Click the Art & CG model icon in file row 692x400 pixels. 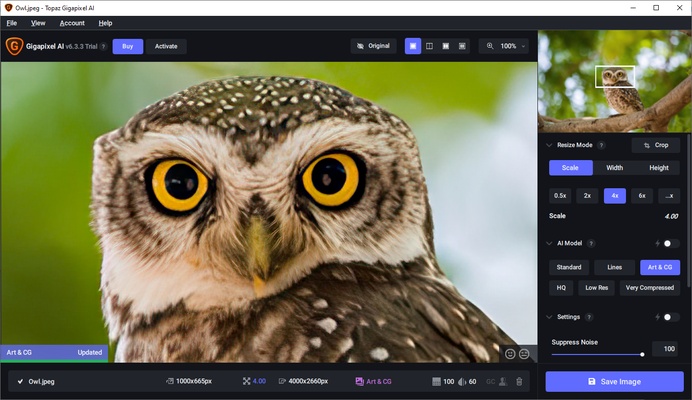(x=360, y=381)
